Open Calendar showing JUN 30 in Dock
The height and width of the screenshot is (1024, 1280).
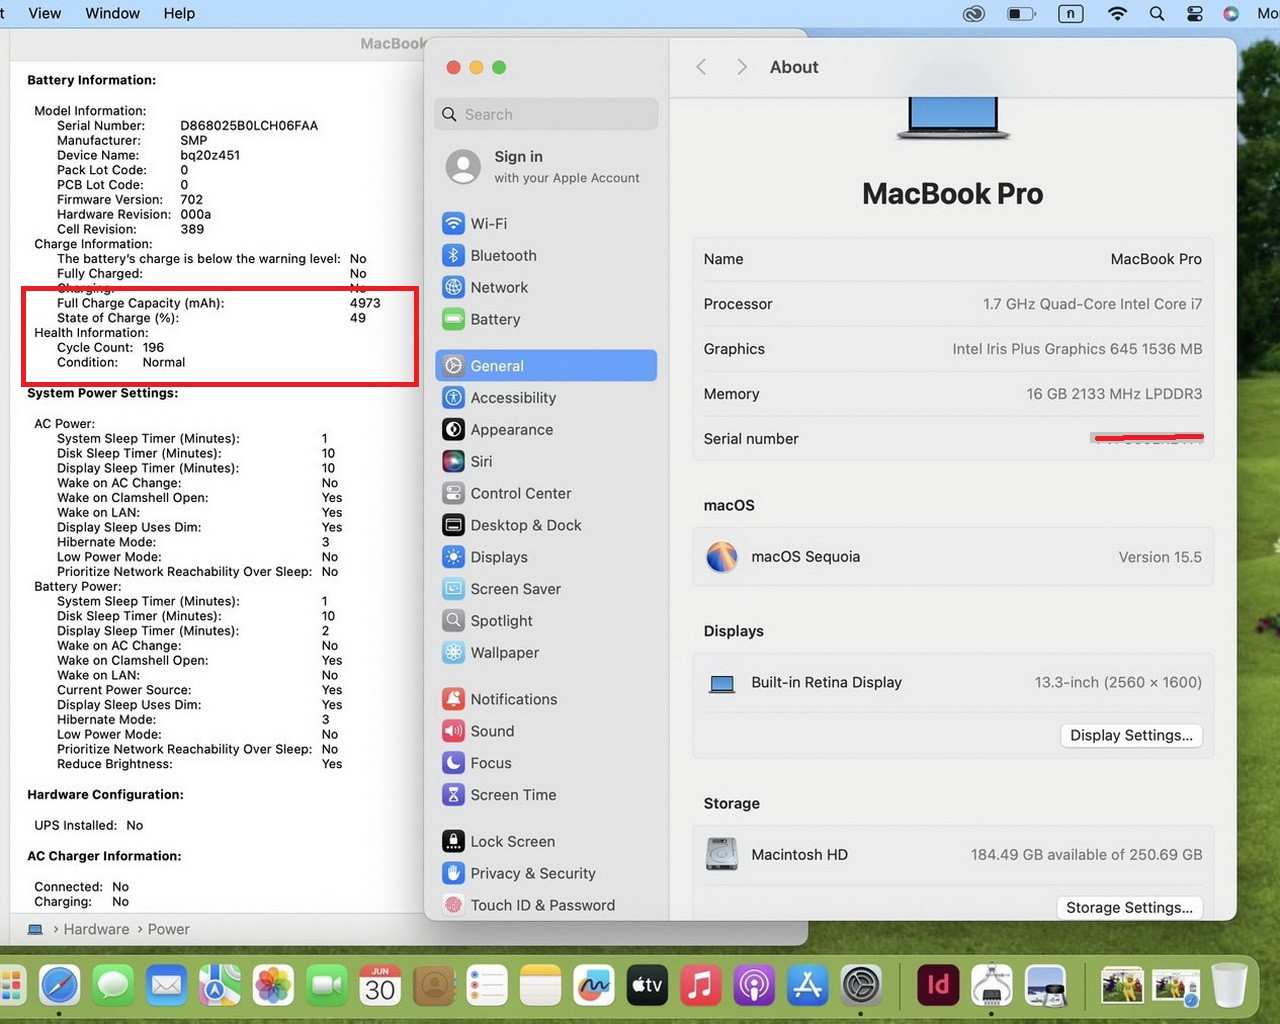click(380, 986)
